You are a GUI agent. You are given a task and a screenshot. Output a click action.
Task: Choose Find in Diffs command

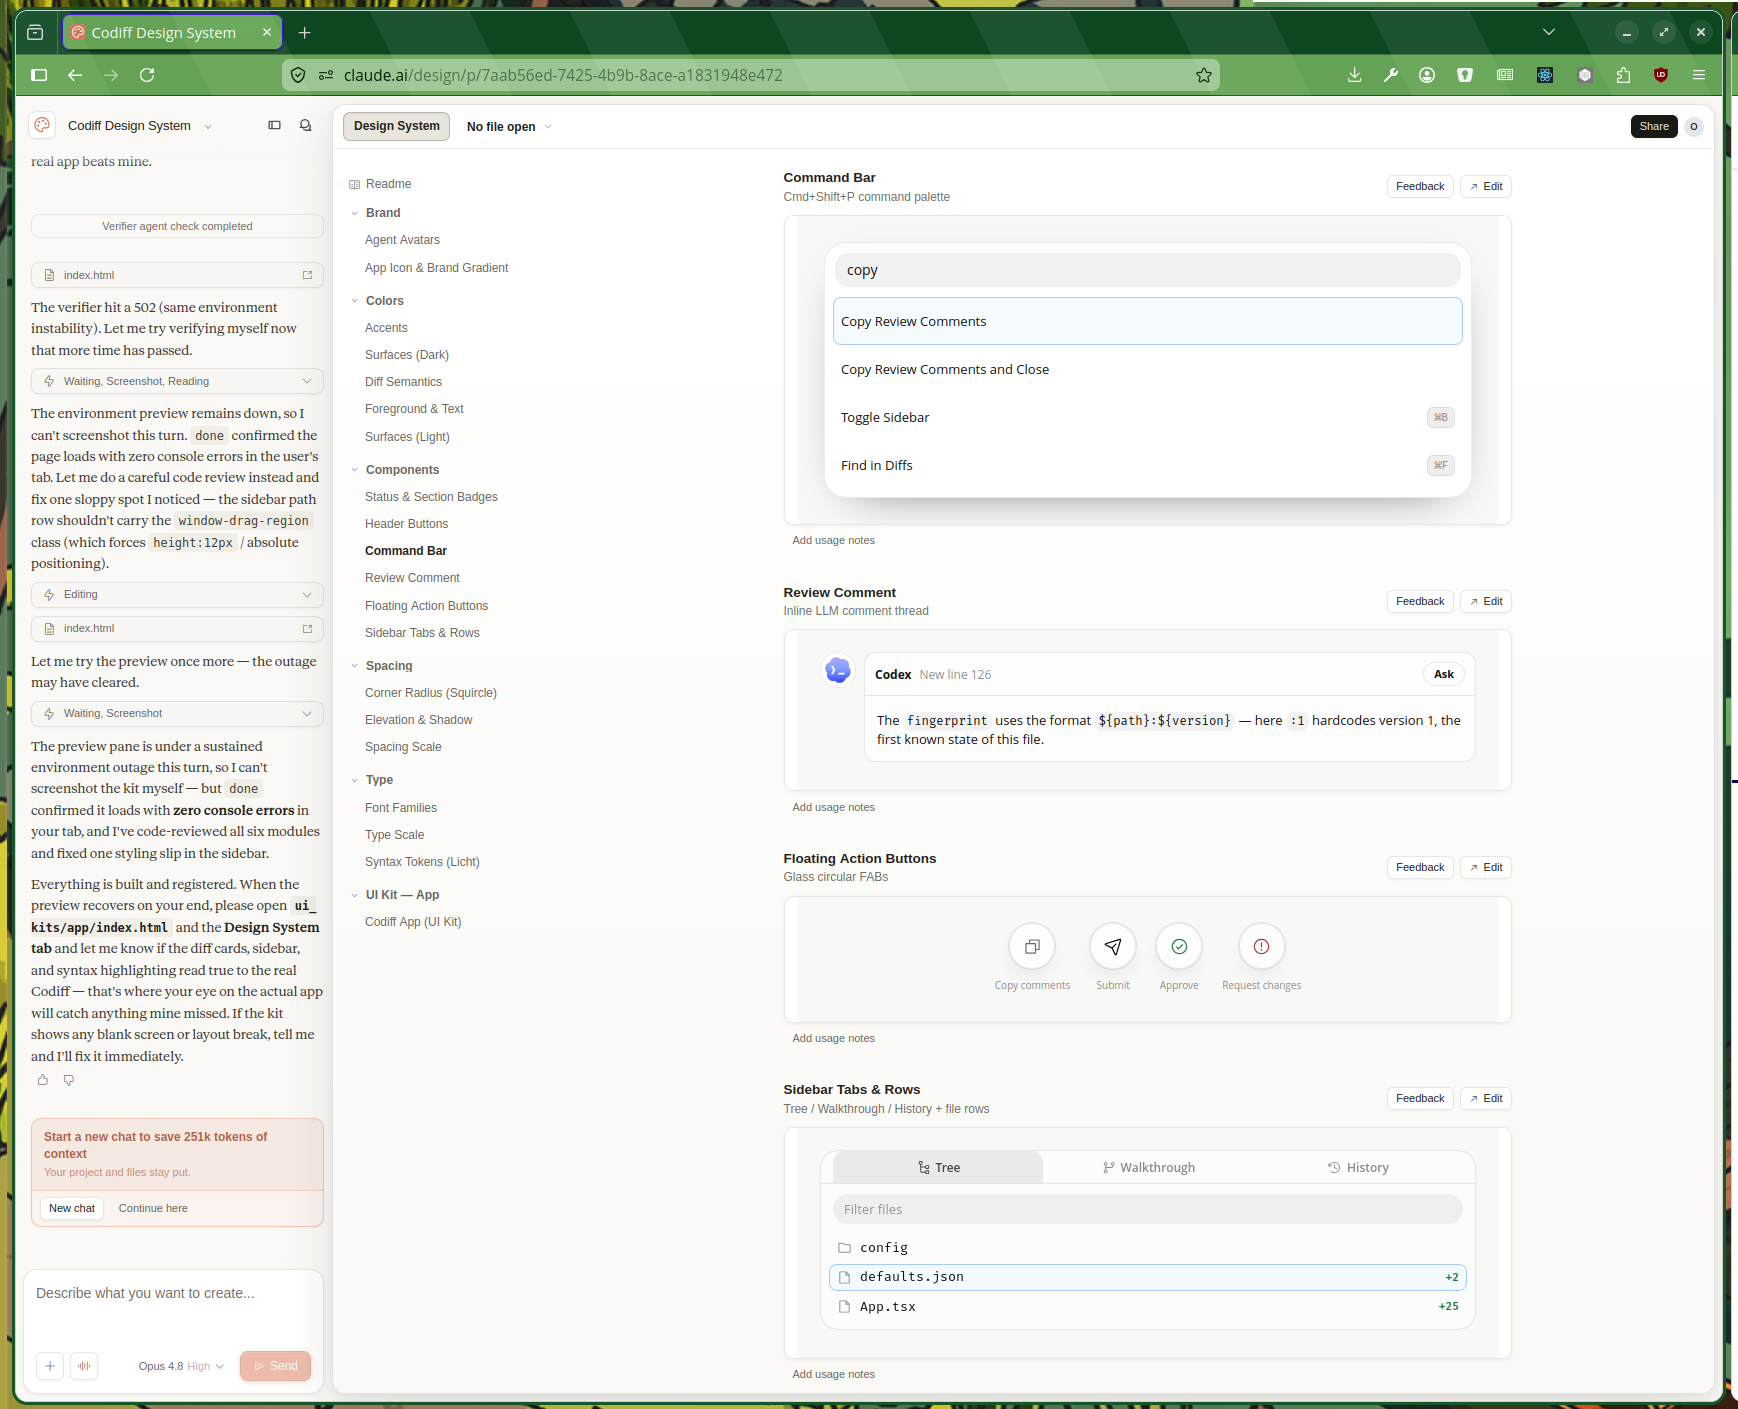(x=1147, y=465)
